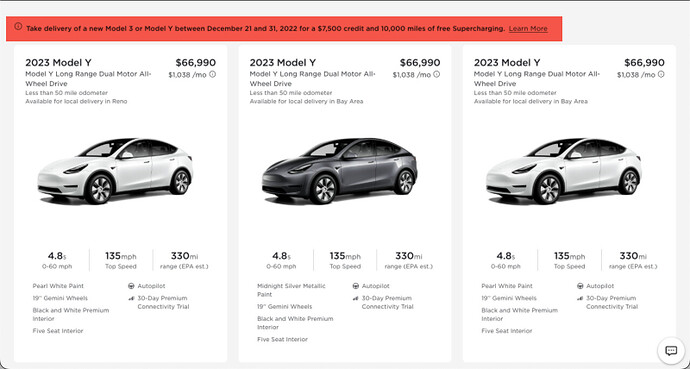Click payment info icon on silver Model Y
This screenshot has width=690, height=369.
click(437, 74)
